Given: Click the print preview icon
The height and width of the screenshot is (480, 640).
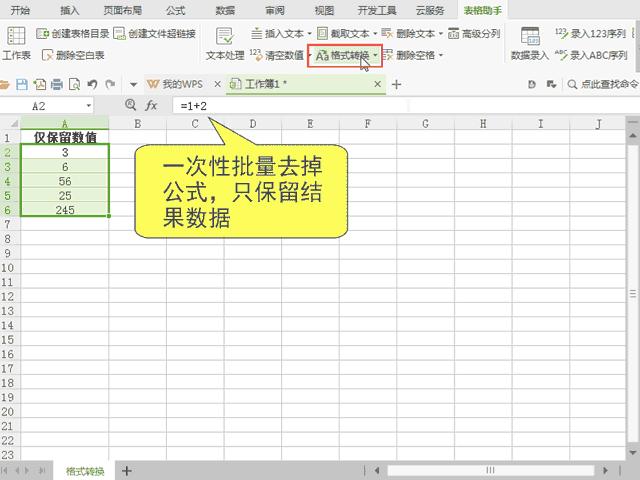Looking at the screenshot, I should click(x=74, y=84).
